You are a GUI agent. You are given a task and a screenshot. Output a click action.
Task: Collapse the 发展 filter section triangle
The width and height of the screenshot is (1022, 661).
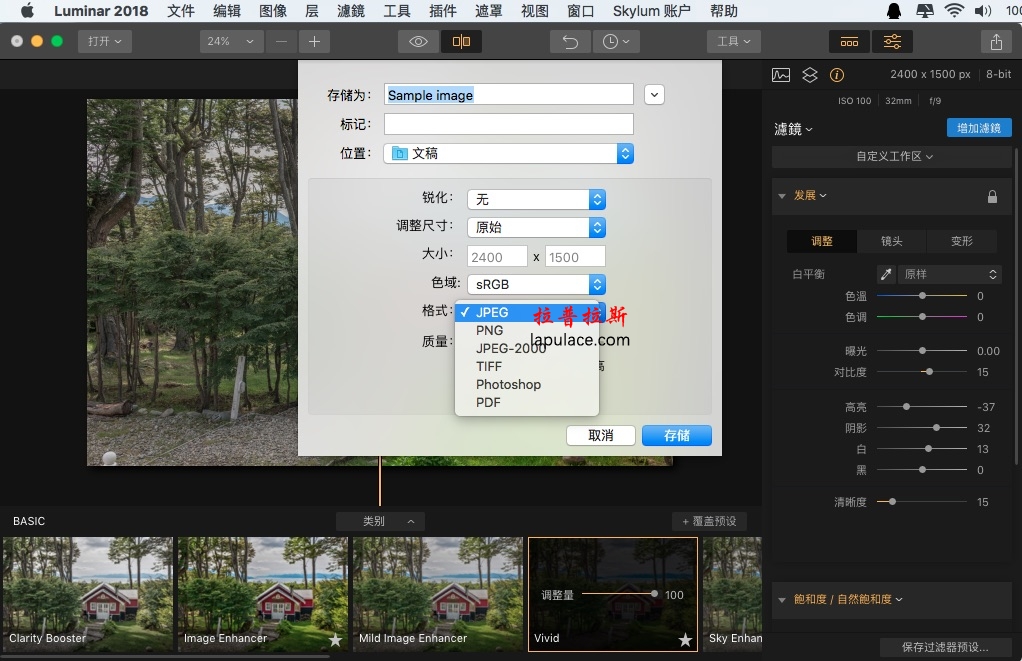(x=781, y=196)
